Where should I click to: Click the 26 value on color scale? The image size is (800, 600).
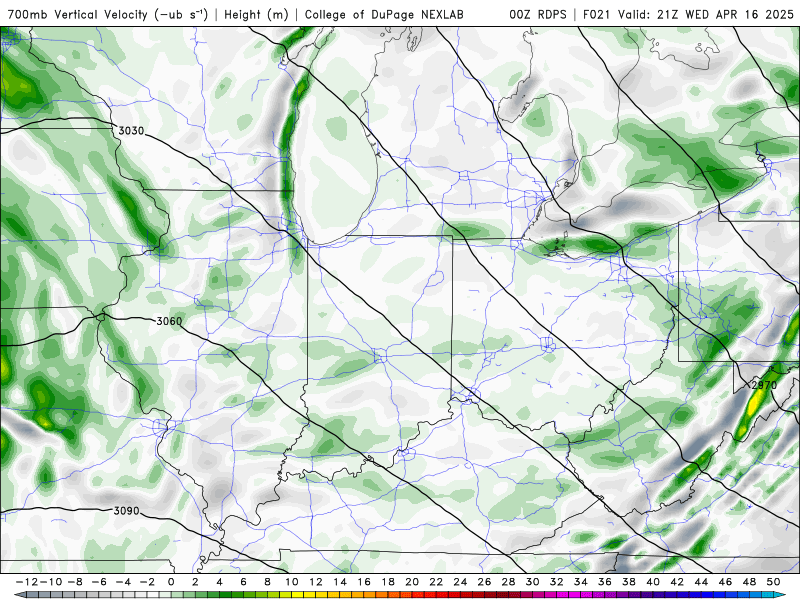pos(484,582)
